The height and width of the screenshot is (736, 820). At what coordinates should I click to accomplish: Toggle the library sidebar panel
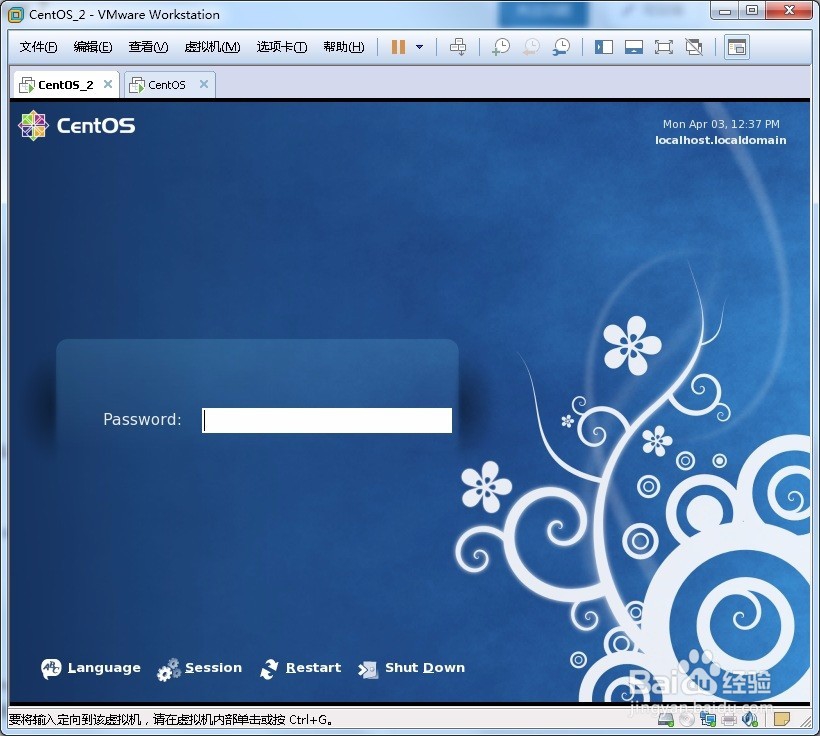point(604,47)
